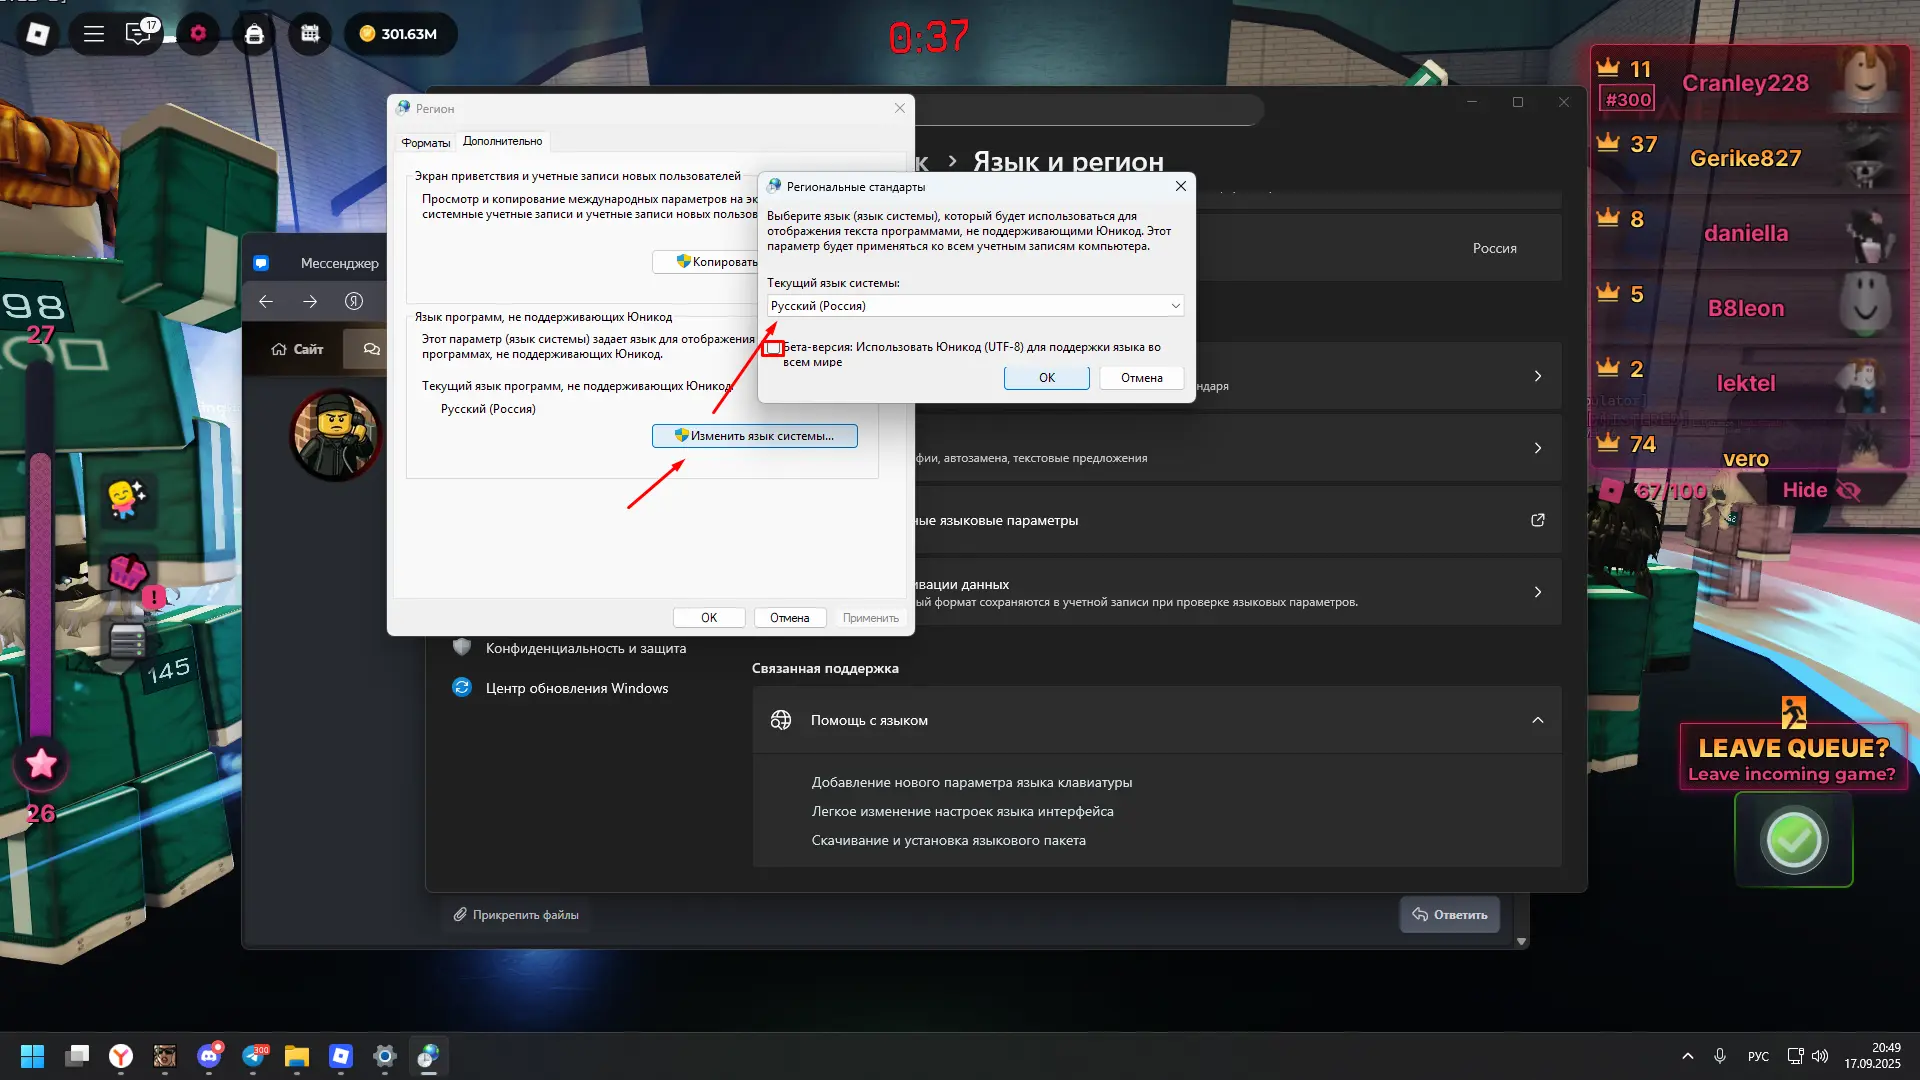Collapse the Помощь с языком section
Screen dimensions: 1920x1080
tap(1538, 720)
